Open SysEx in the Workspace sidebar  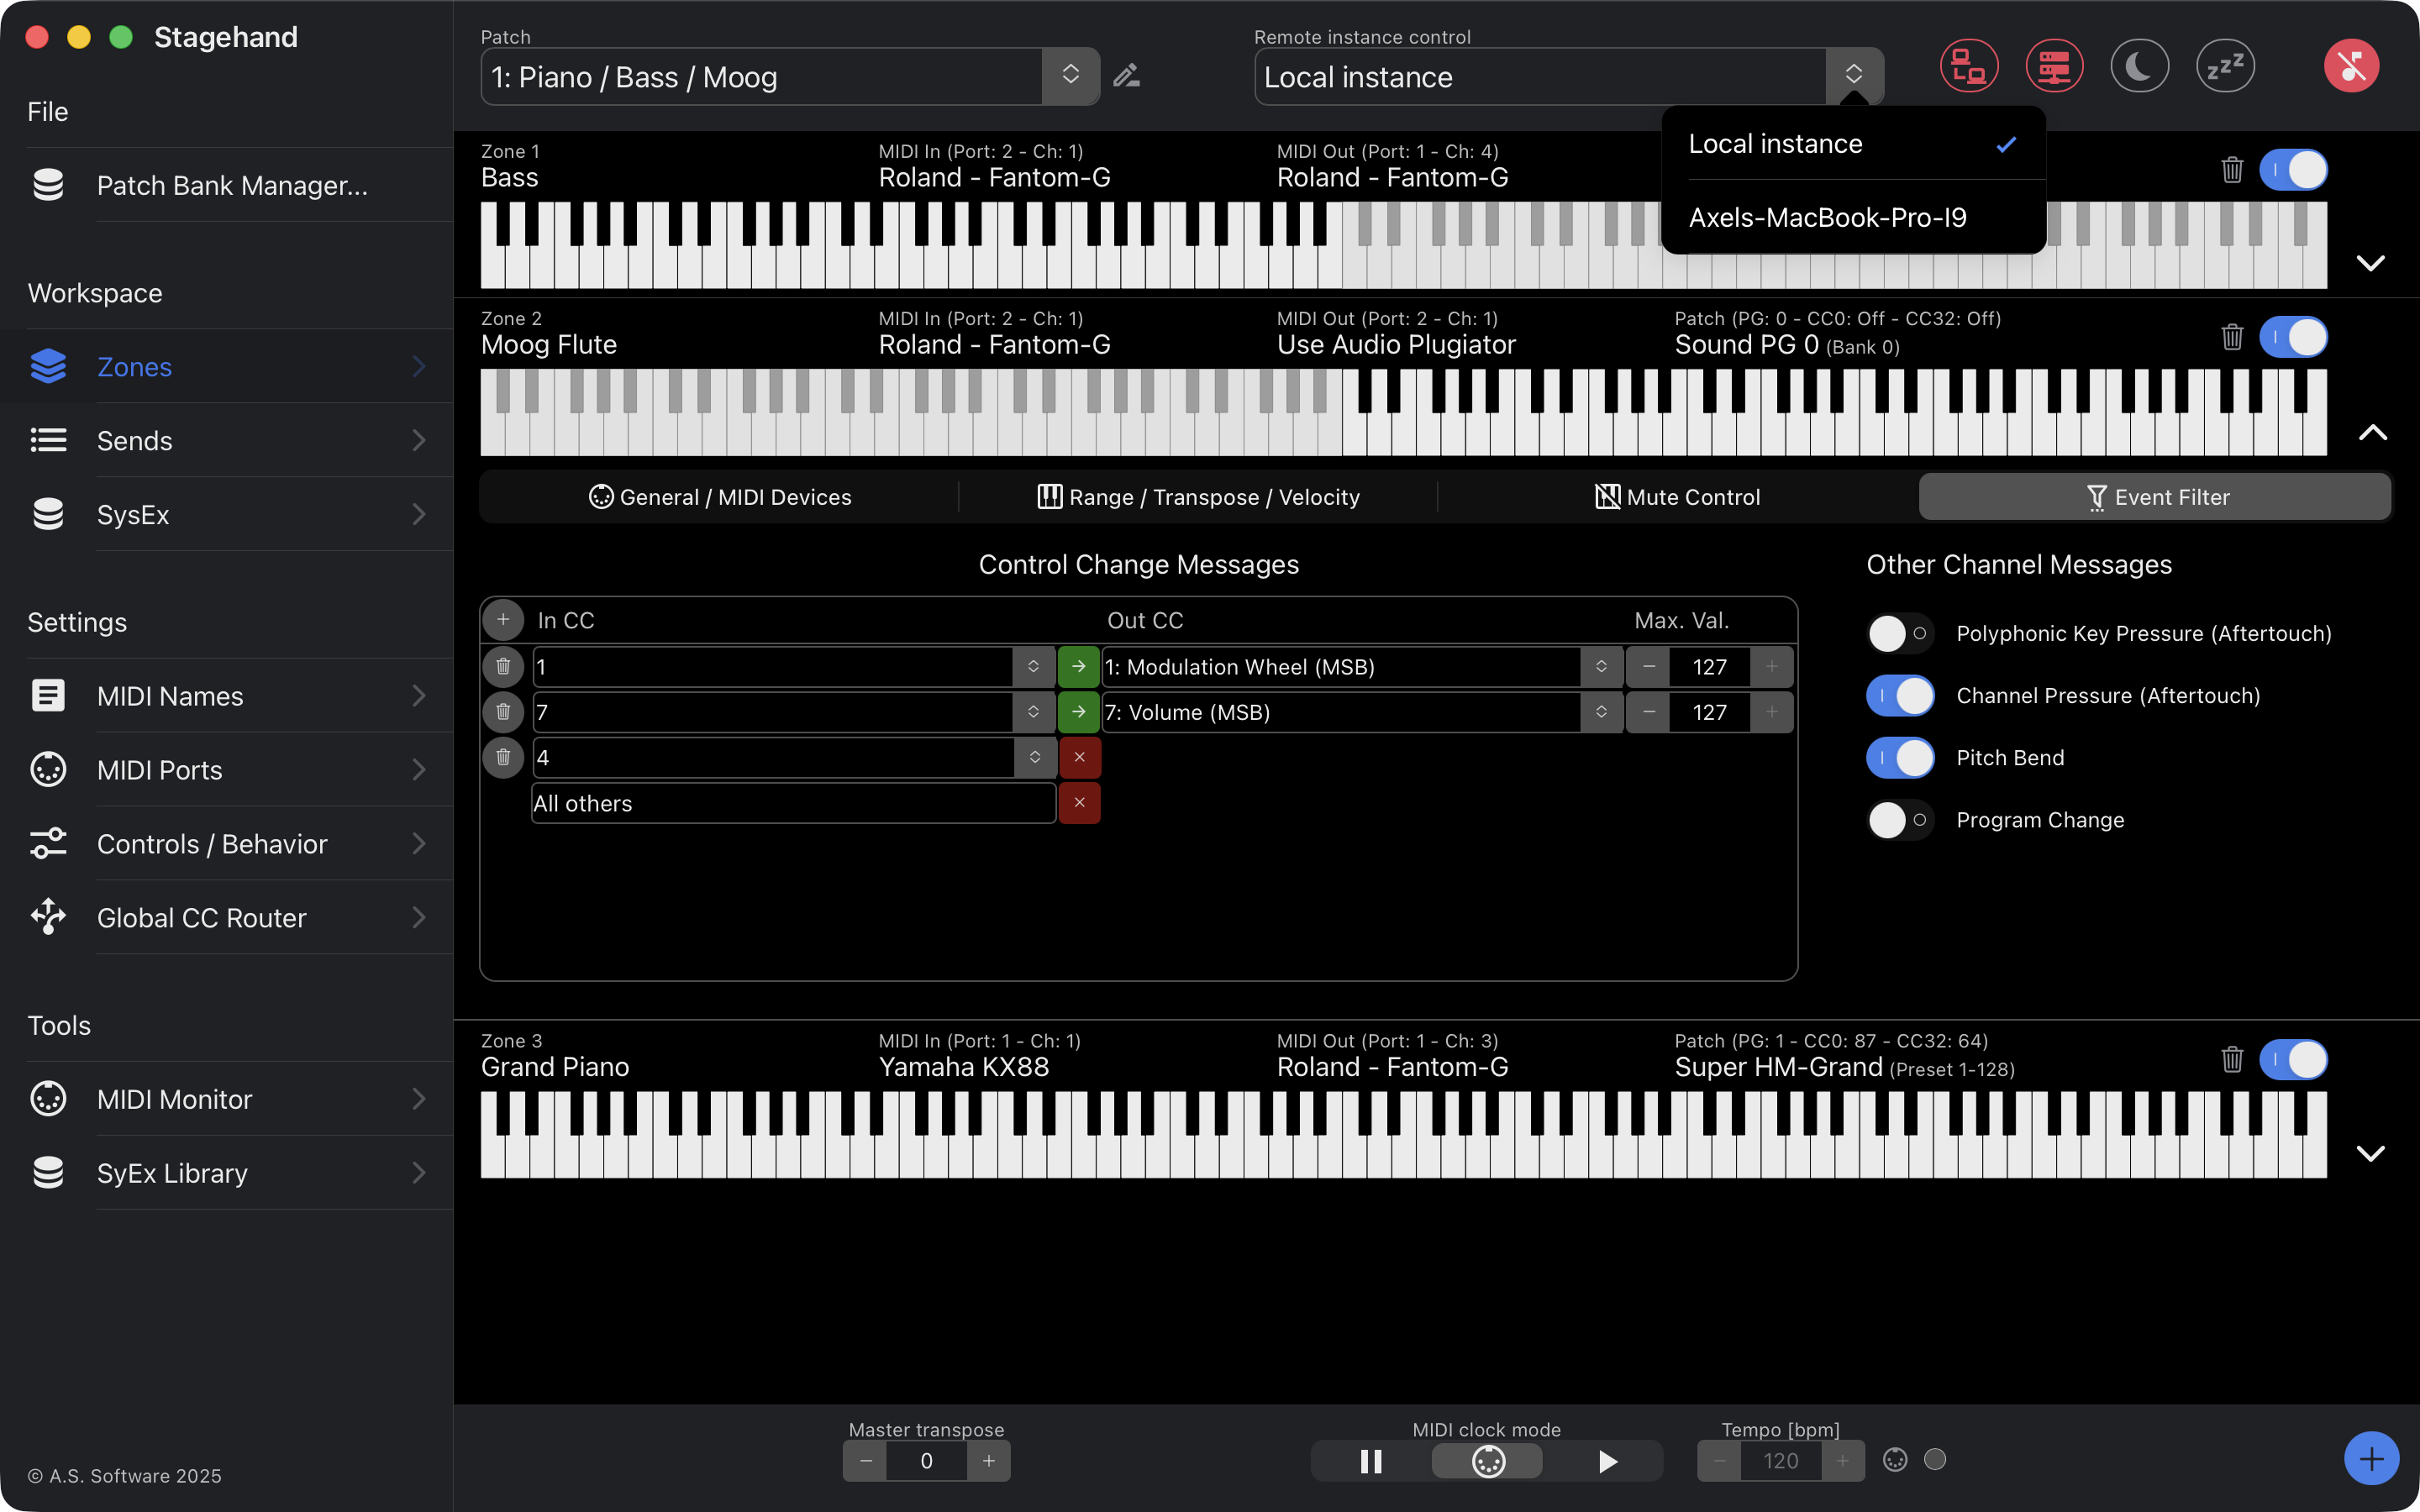(226, 514)
